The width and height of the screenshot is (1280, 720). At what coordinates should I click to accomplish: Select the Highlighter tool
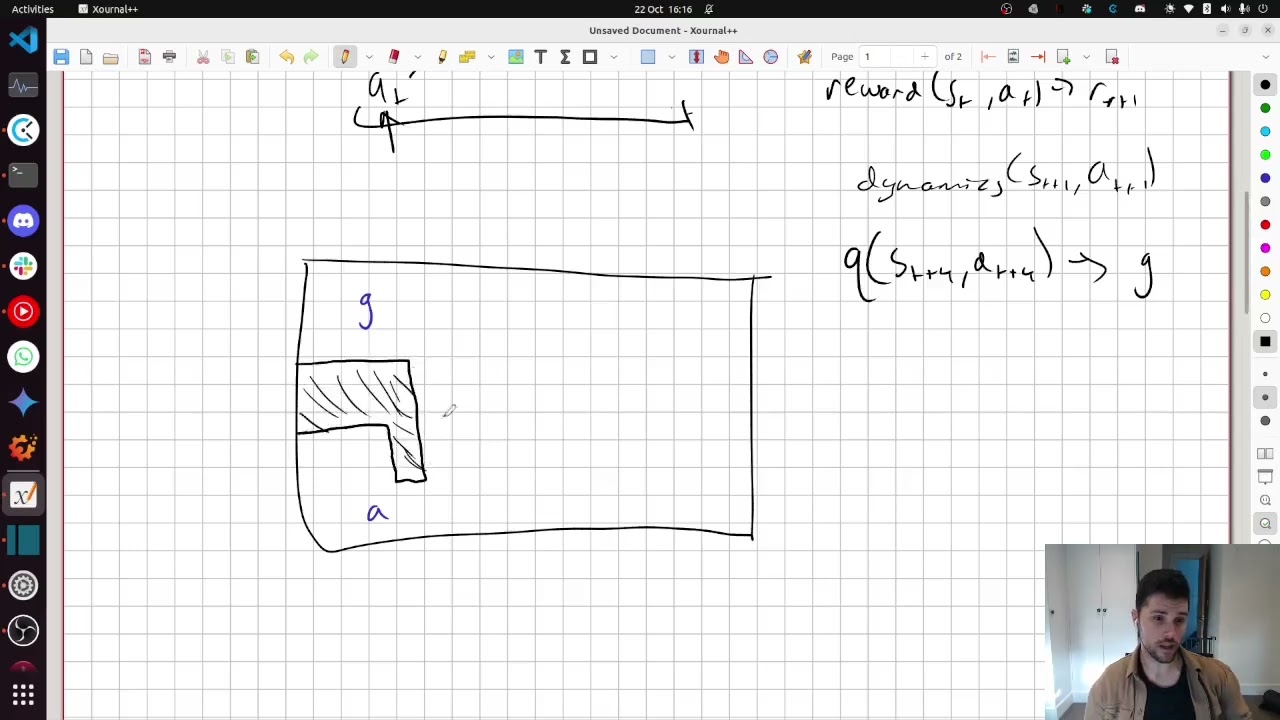(442, 57)
